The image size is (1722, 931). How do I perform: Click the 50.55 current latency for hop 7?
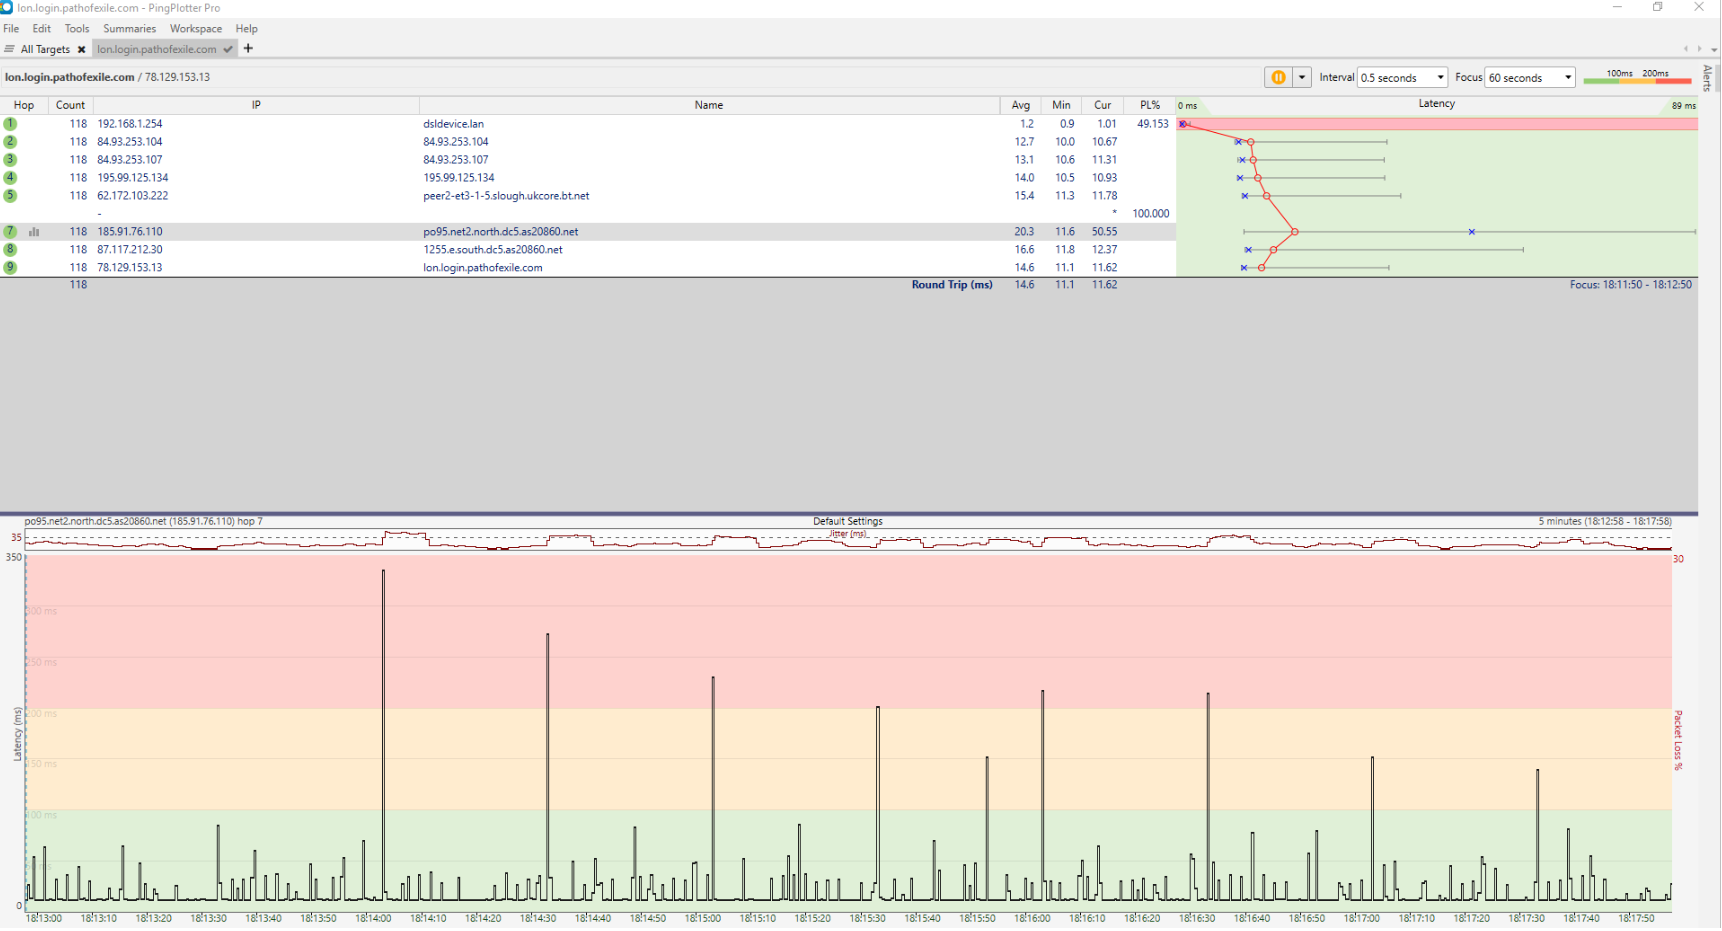click(1105, 232)
